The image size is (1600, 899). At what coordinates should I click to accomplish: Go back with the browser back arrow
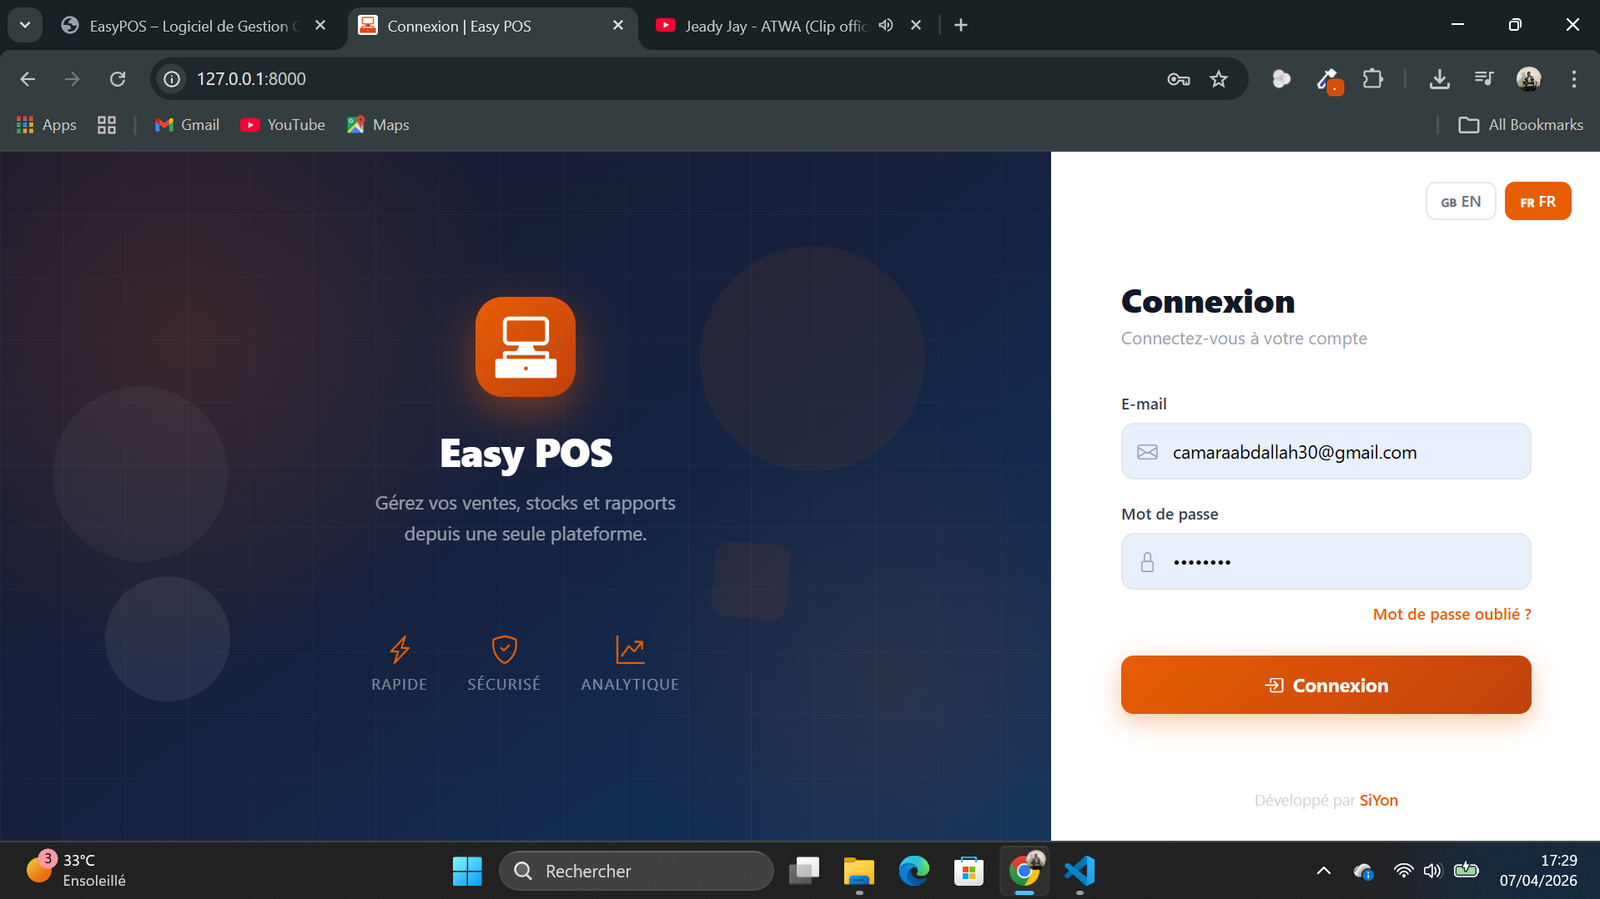[27, 79]
